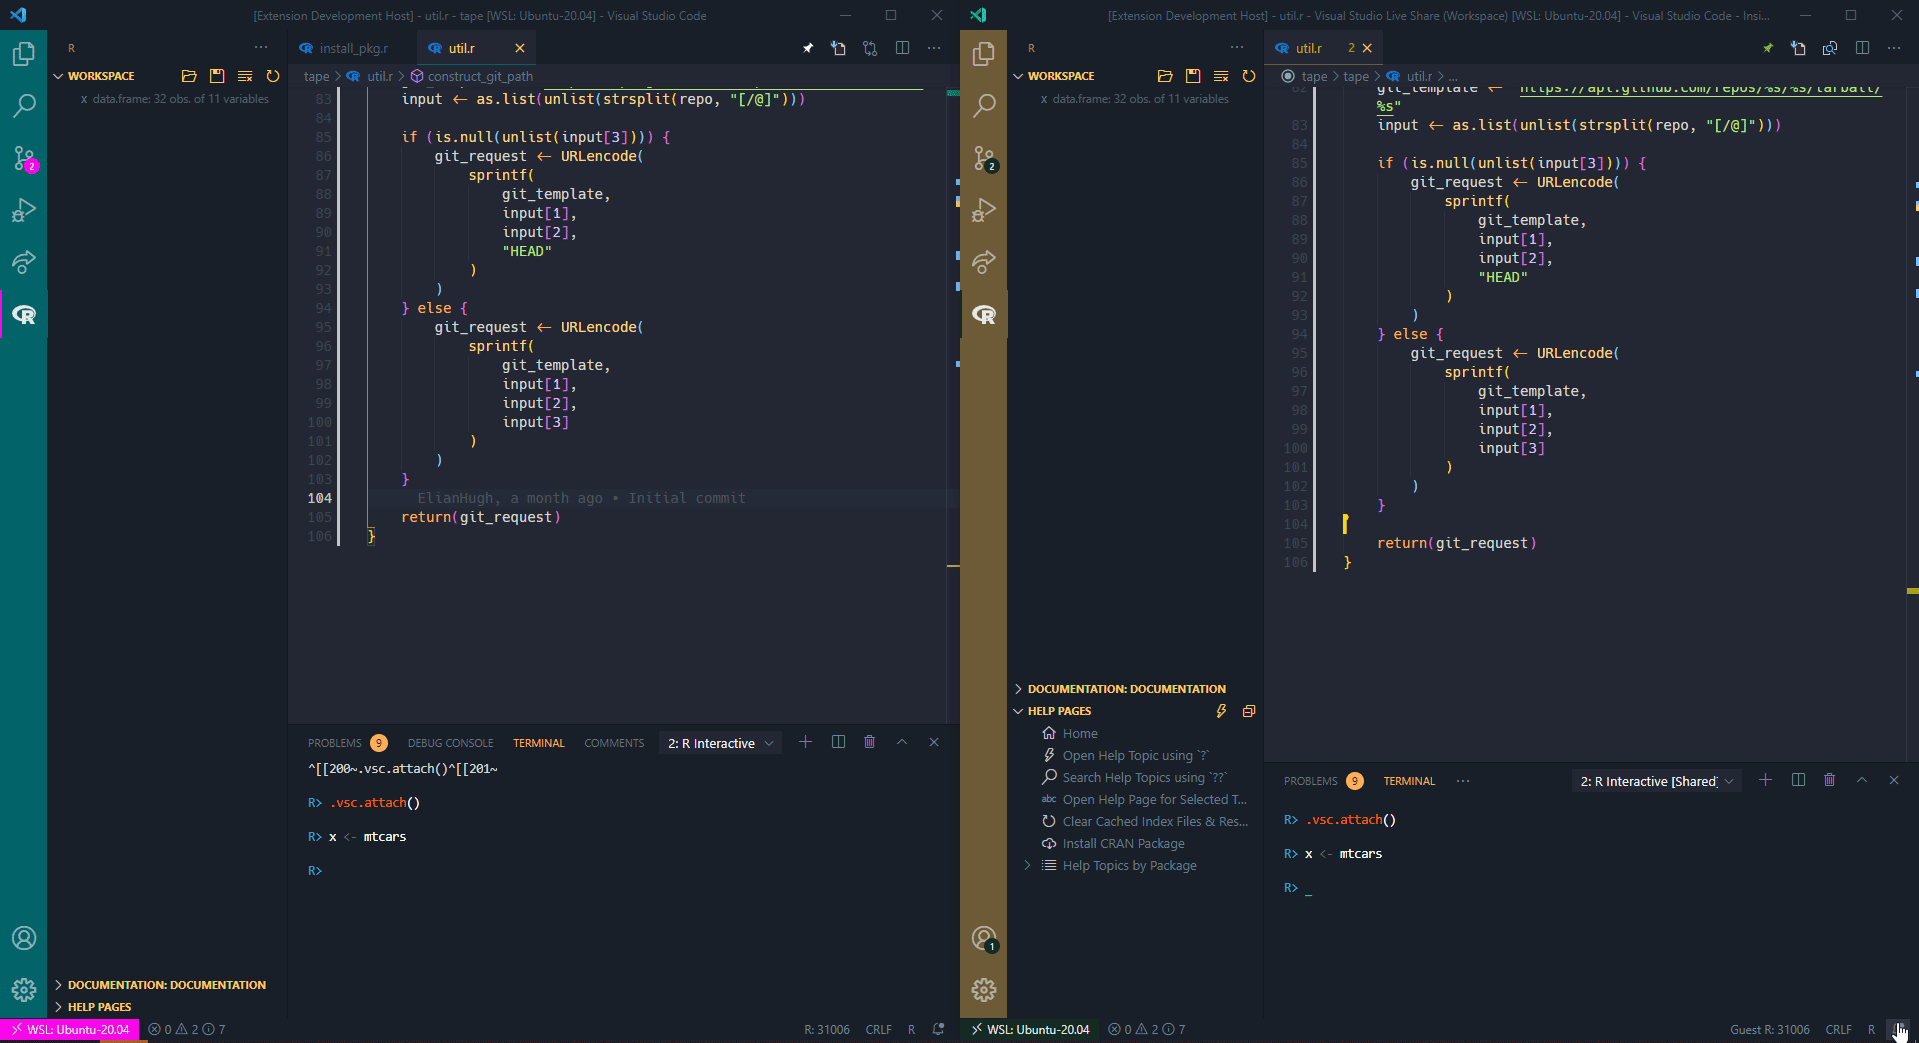Image resolution: width=1919 pixels, height=1043 pixels.
Task: Collapse WORKSPACE section in left sidebar
Action: tap(58, 76)
